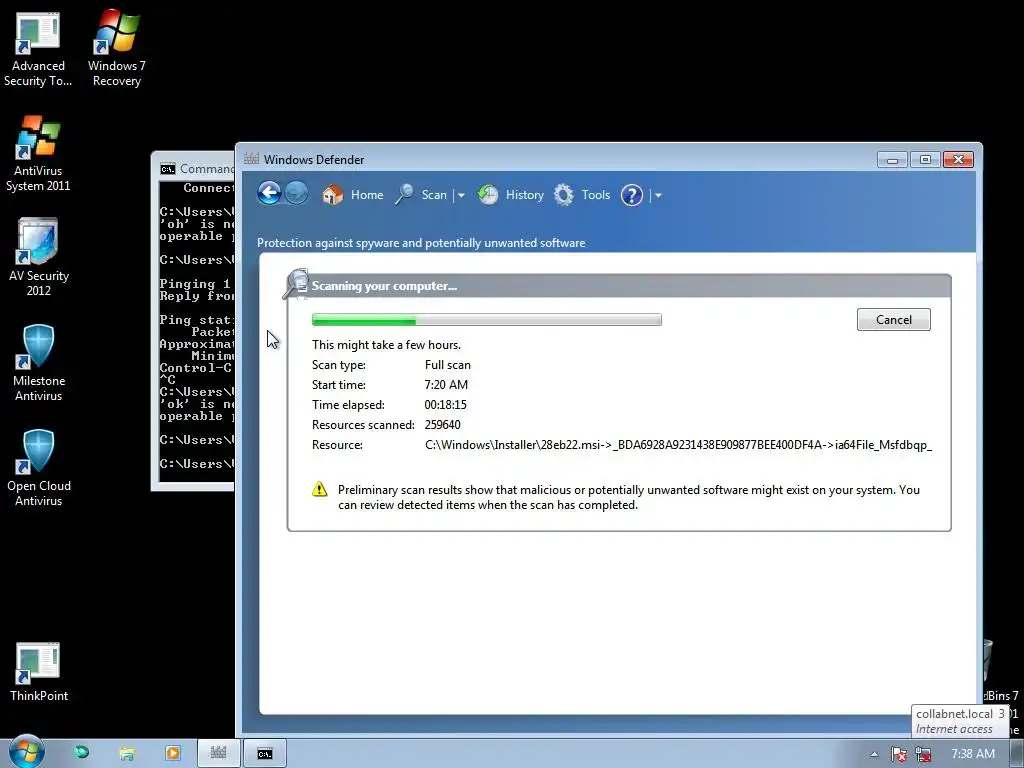This screenshot has height=768, width=1024.
Task: Click the Windows Defender title bar icon
Action: point(251,159)
